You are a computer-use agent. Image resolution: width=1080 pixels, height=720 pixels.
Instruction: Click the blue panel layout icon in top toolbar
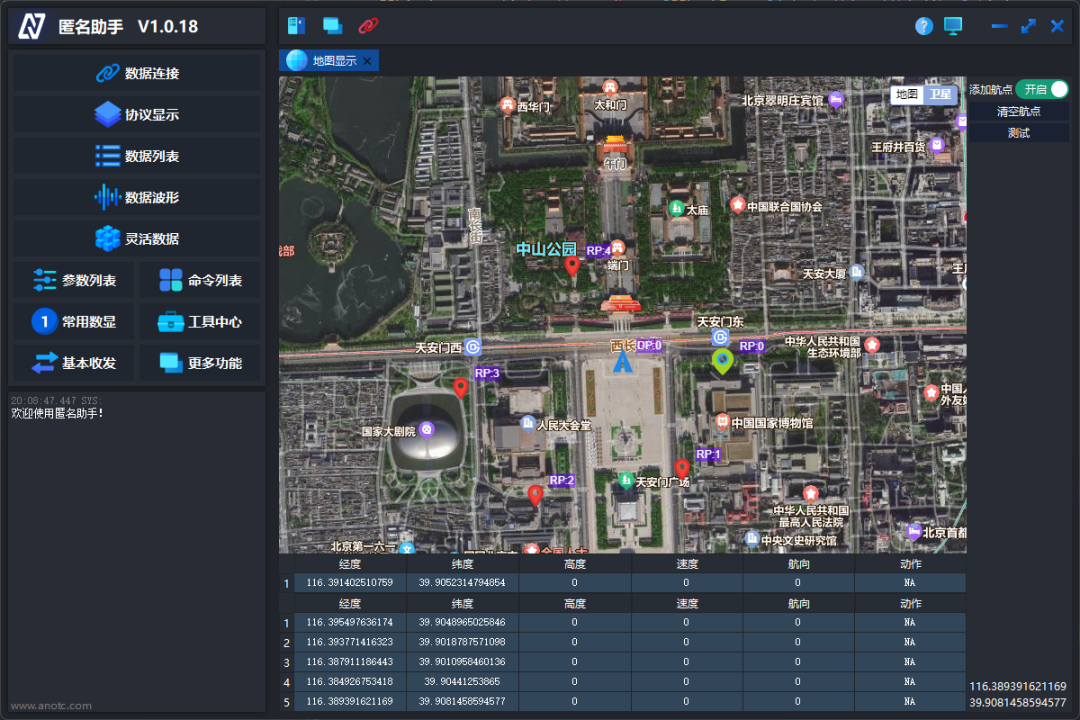[296, 25]
